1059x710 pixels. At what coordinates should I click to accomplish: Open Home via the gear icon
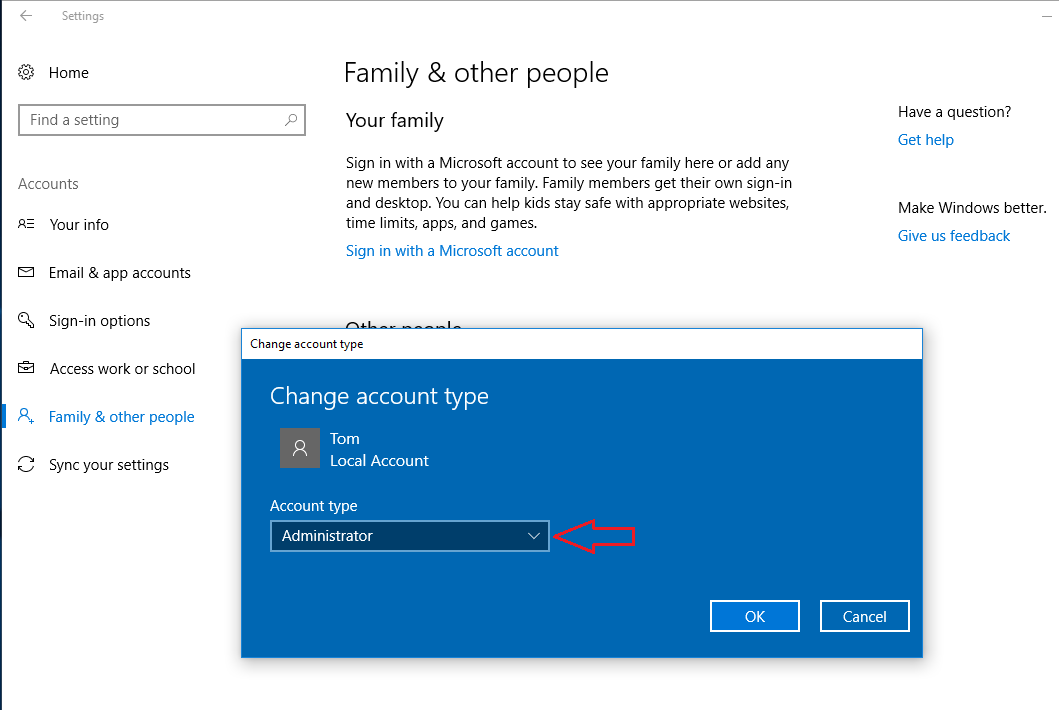pyautogui.click(x=26, y=72)
